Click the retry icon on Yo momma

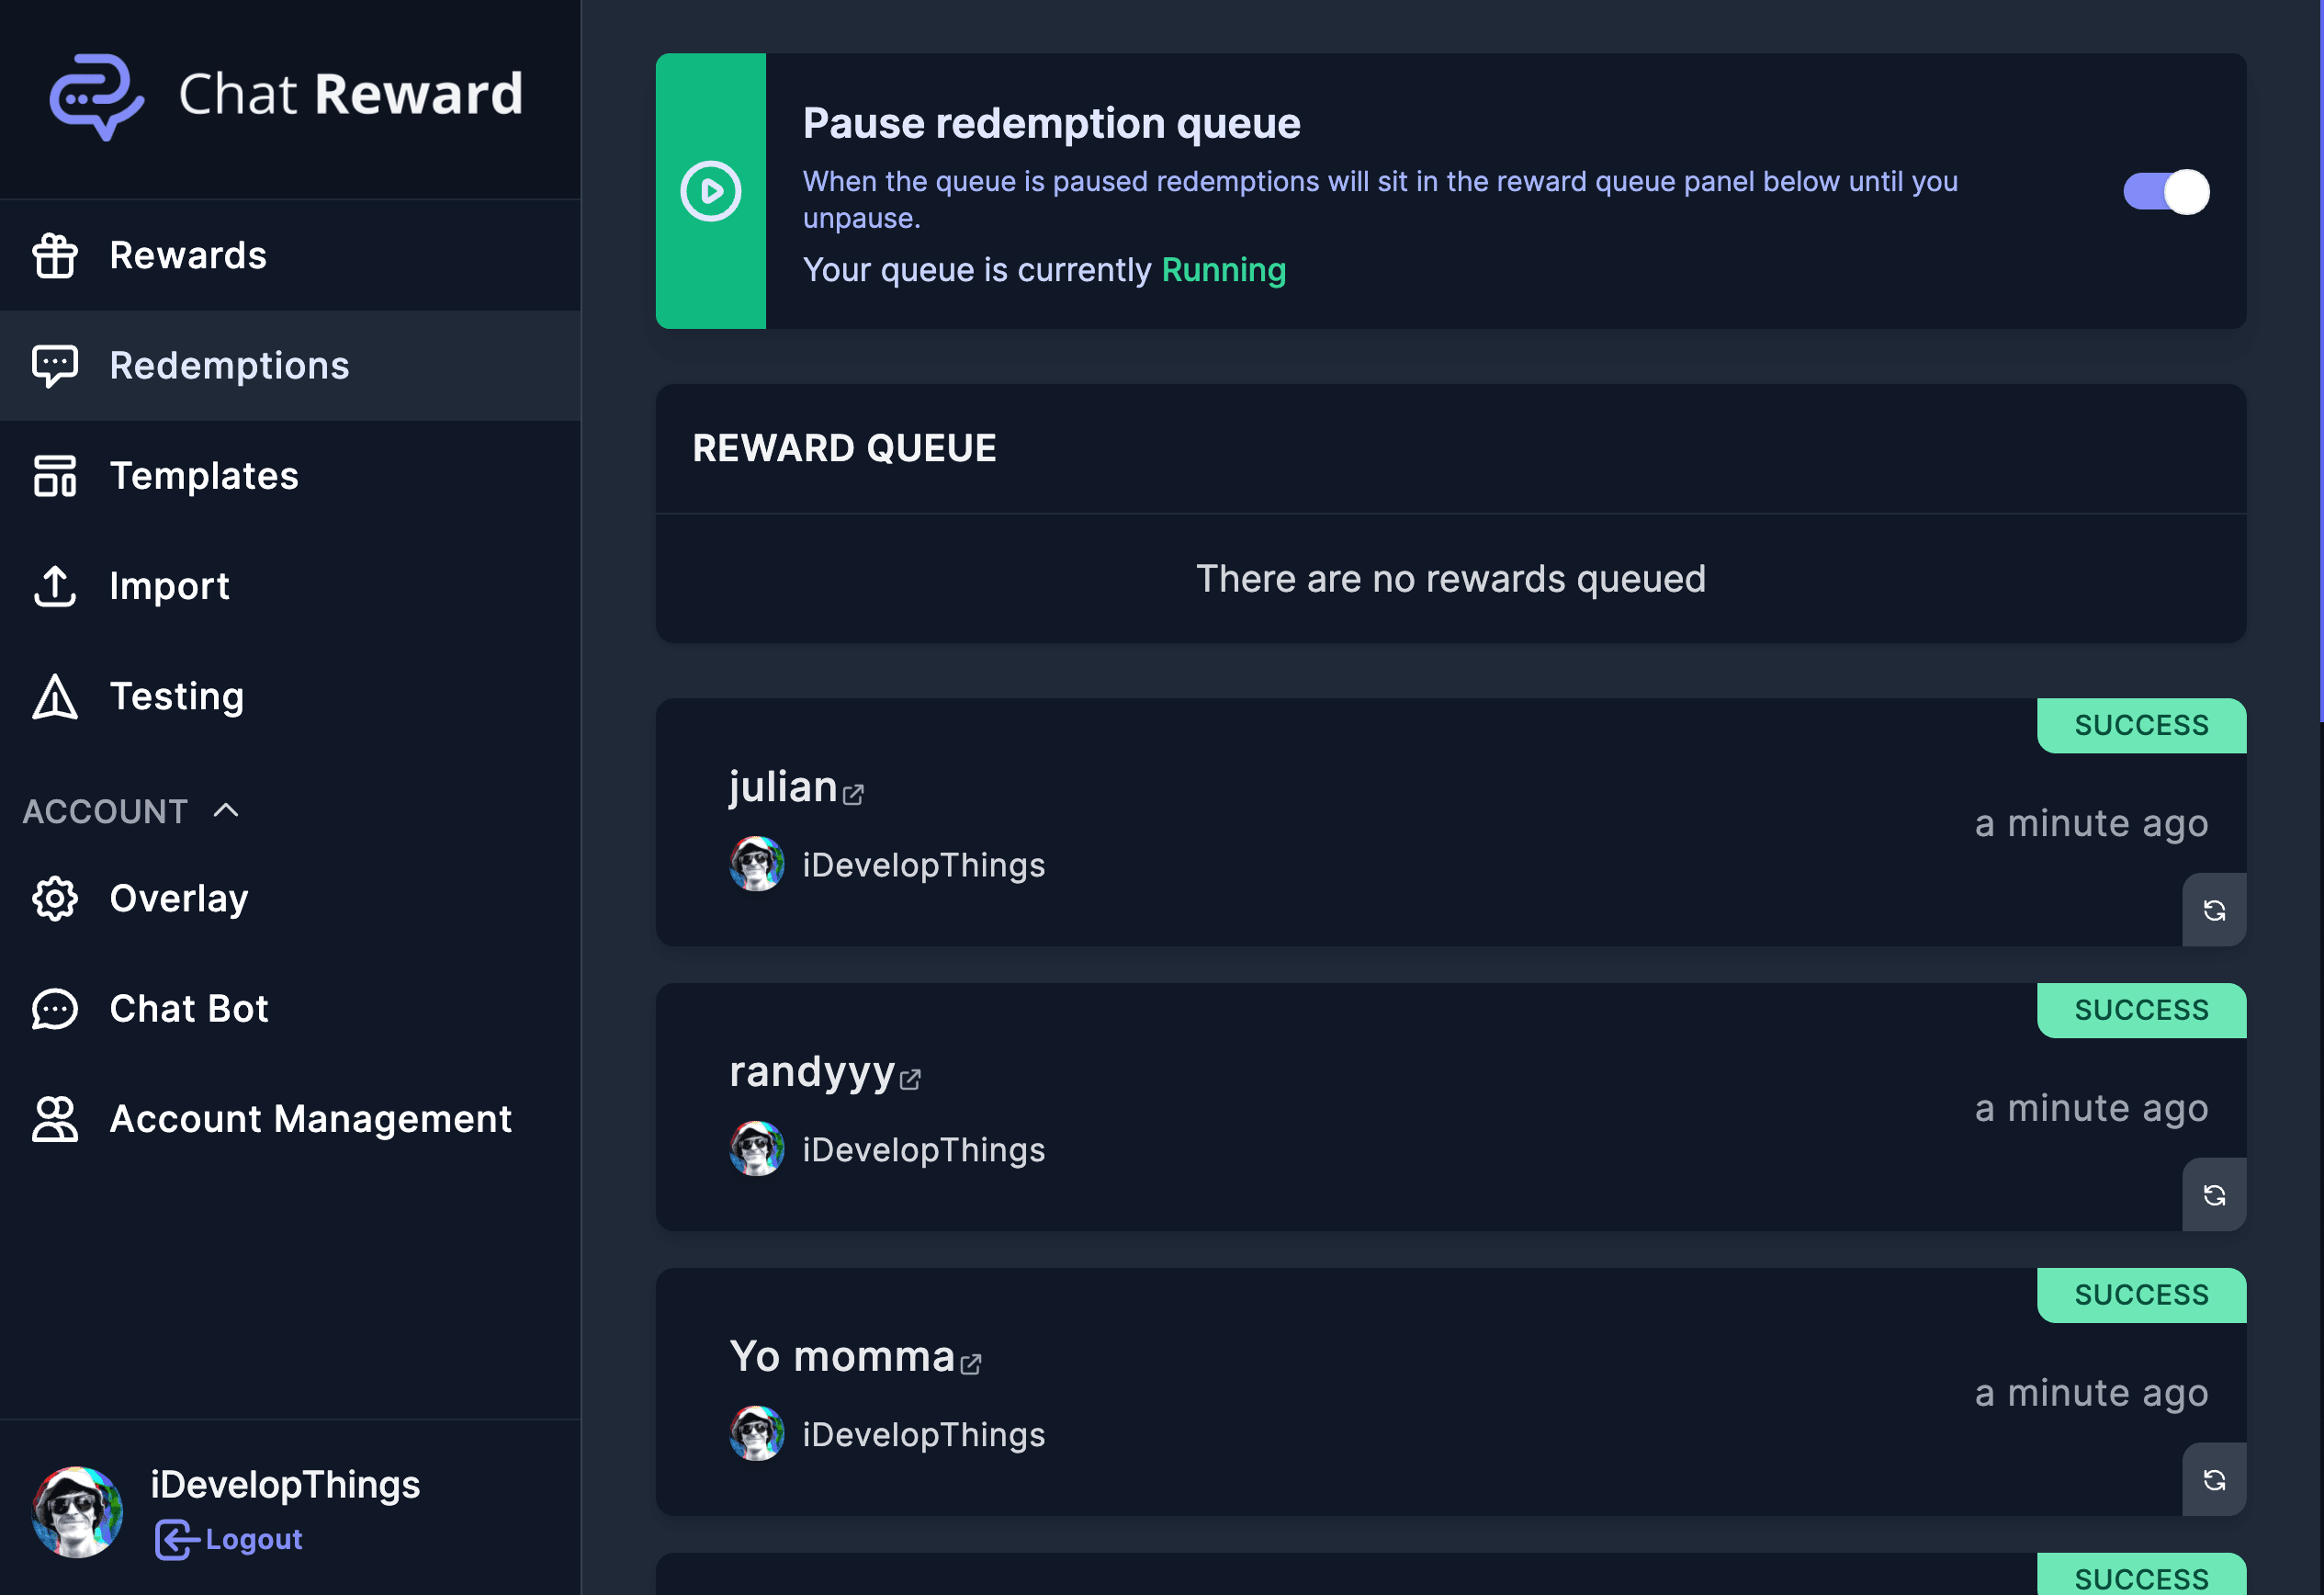(2213, 1480)
